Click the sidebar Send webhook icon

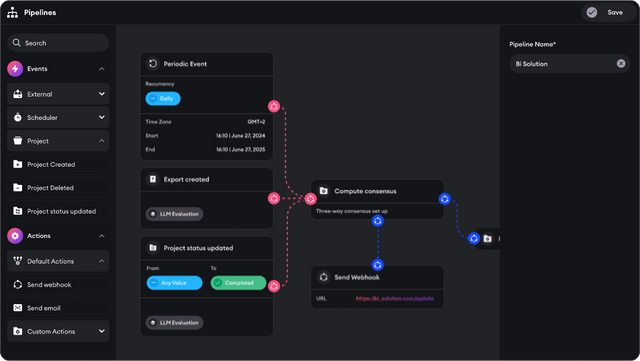coord(18,285)
